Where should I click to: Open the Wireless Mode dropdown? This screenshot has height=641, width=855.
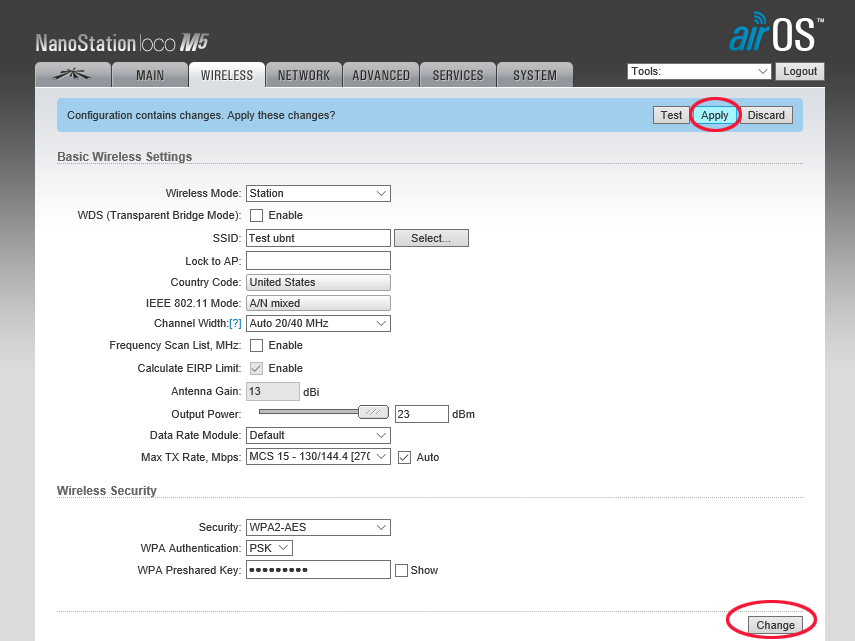(318, 193)
